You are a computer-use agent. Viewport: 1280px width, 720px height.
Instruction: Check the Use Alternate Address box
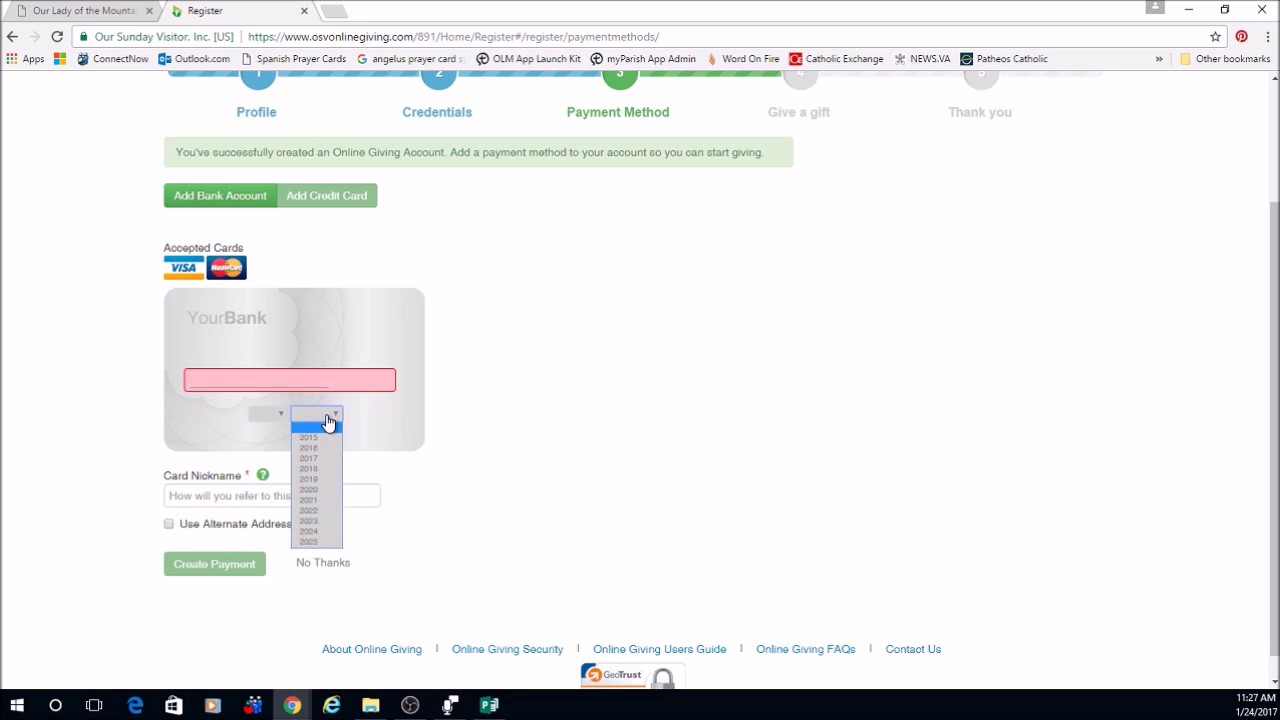click(x=169, y=524)
